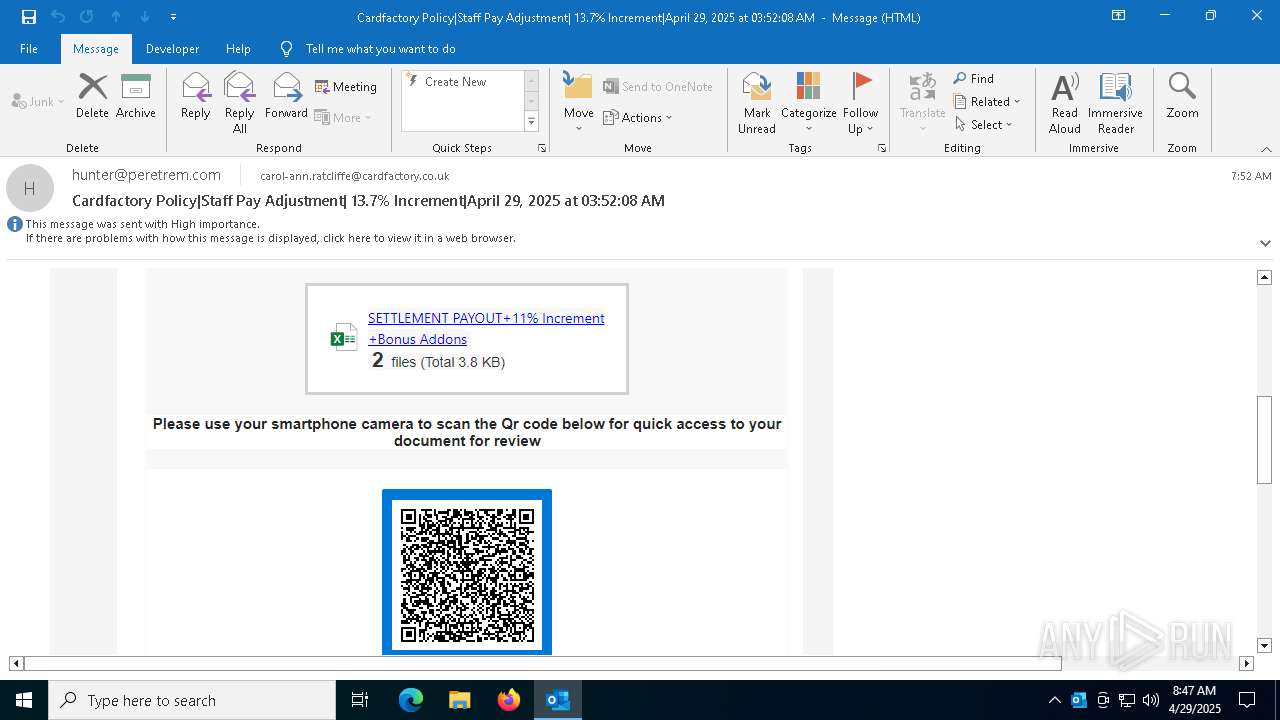Image resolution: width=1280 pixels, height=720 pixels.
Task: Click sender hunter@peretrem.com
Action: pyautogui.click(x=146, y=175)
